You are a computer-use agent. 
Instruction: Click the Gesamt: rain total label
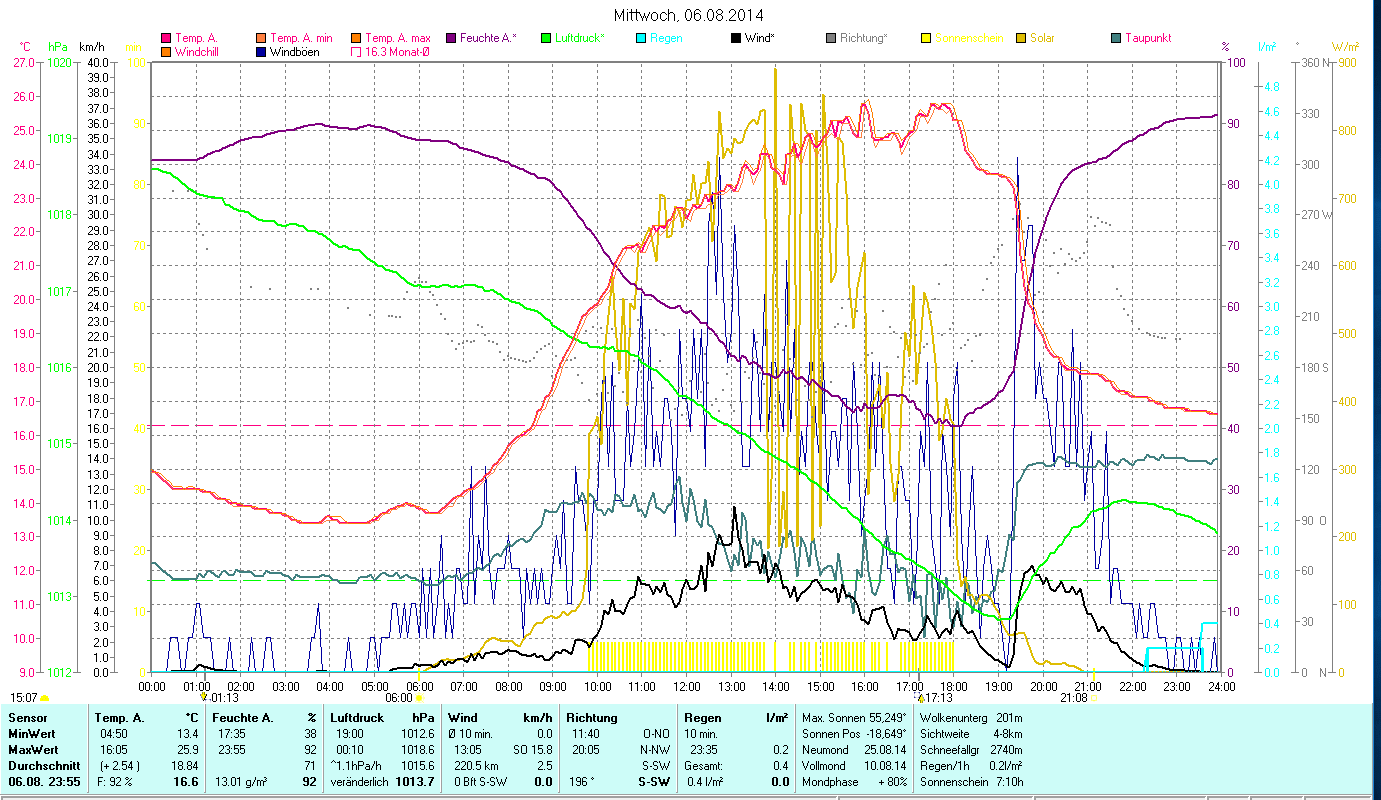click(x=703, y=765)
